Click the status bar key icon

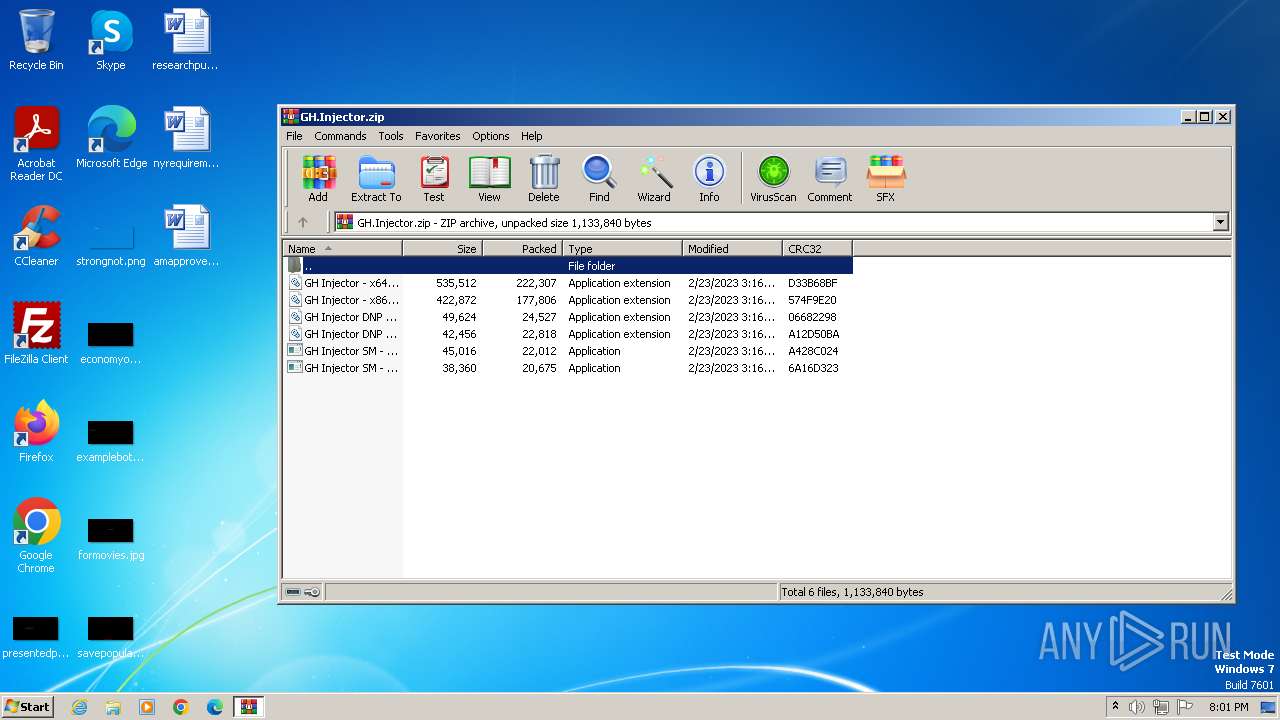tap(312, 592)
